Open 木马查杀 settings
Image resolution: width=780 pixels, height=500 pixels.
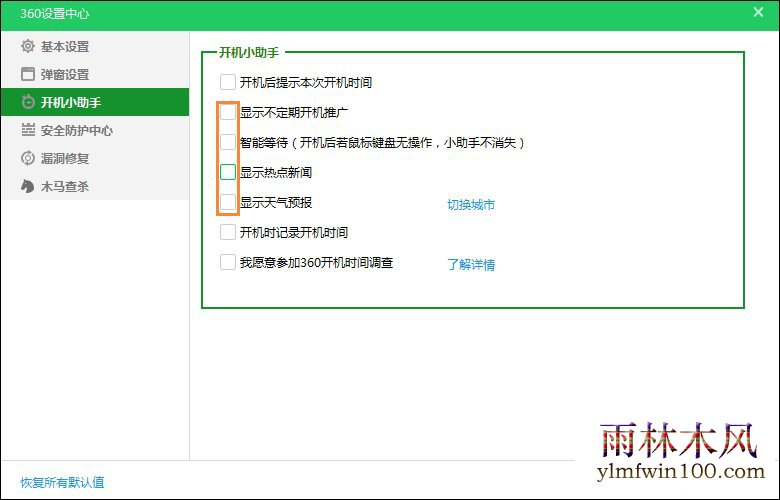click(x=95, y=186)
